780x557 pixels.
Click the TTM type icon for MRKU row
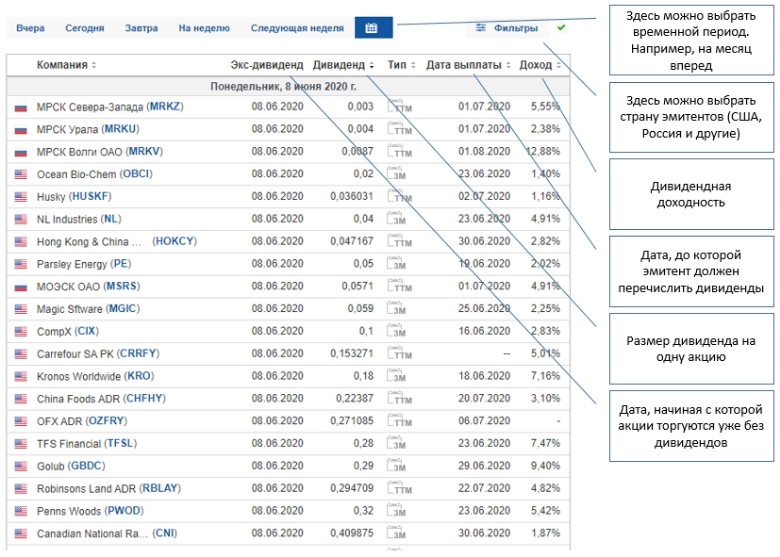tap(399, 129)
